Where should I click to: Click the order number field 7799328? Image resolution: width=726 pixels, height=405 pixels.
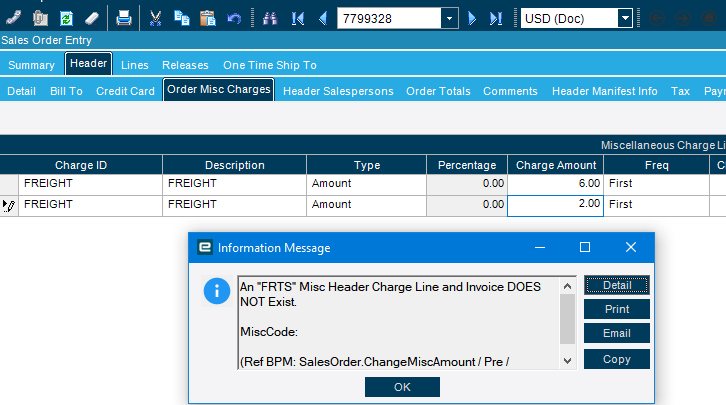[x=389, y=19]
